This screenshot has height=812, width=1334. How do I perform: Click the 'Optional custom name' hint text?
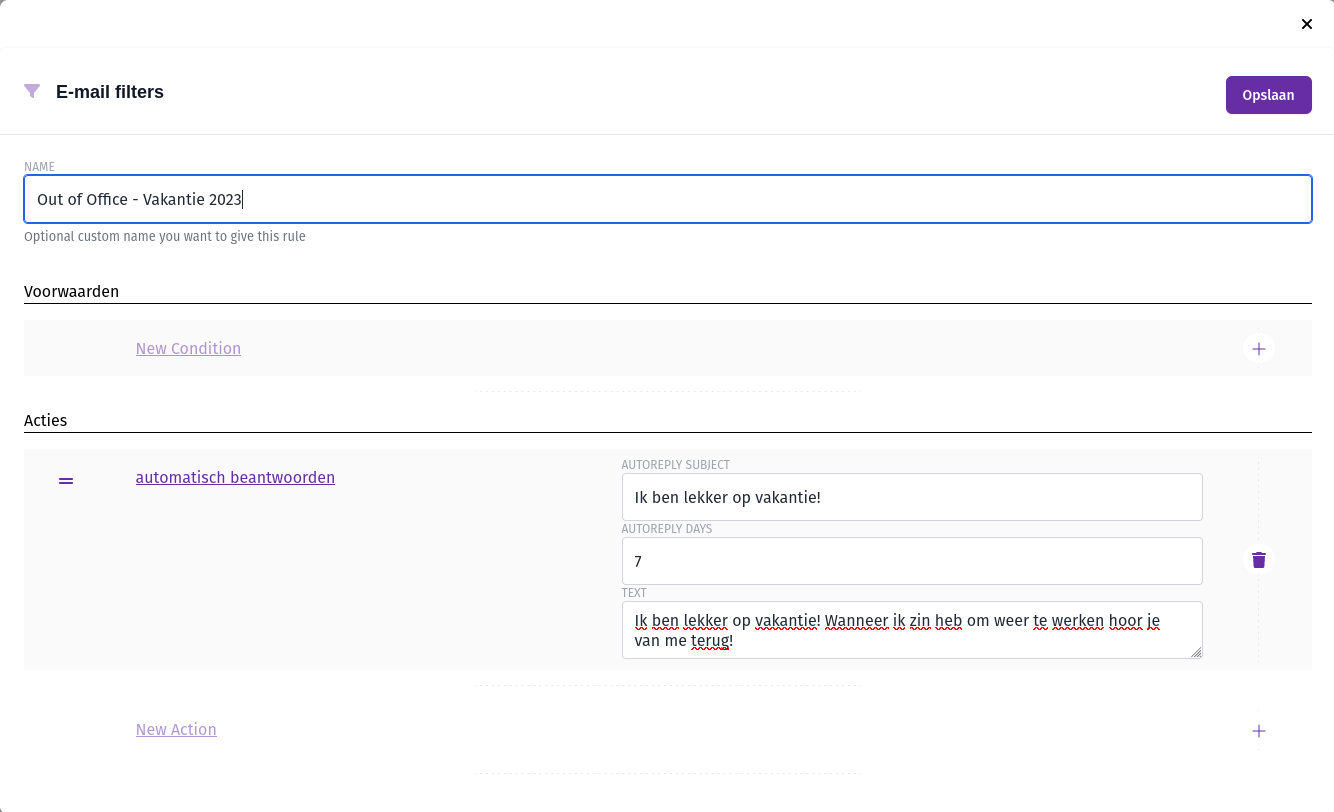click(165, 237)
